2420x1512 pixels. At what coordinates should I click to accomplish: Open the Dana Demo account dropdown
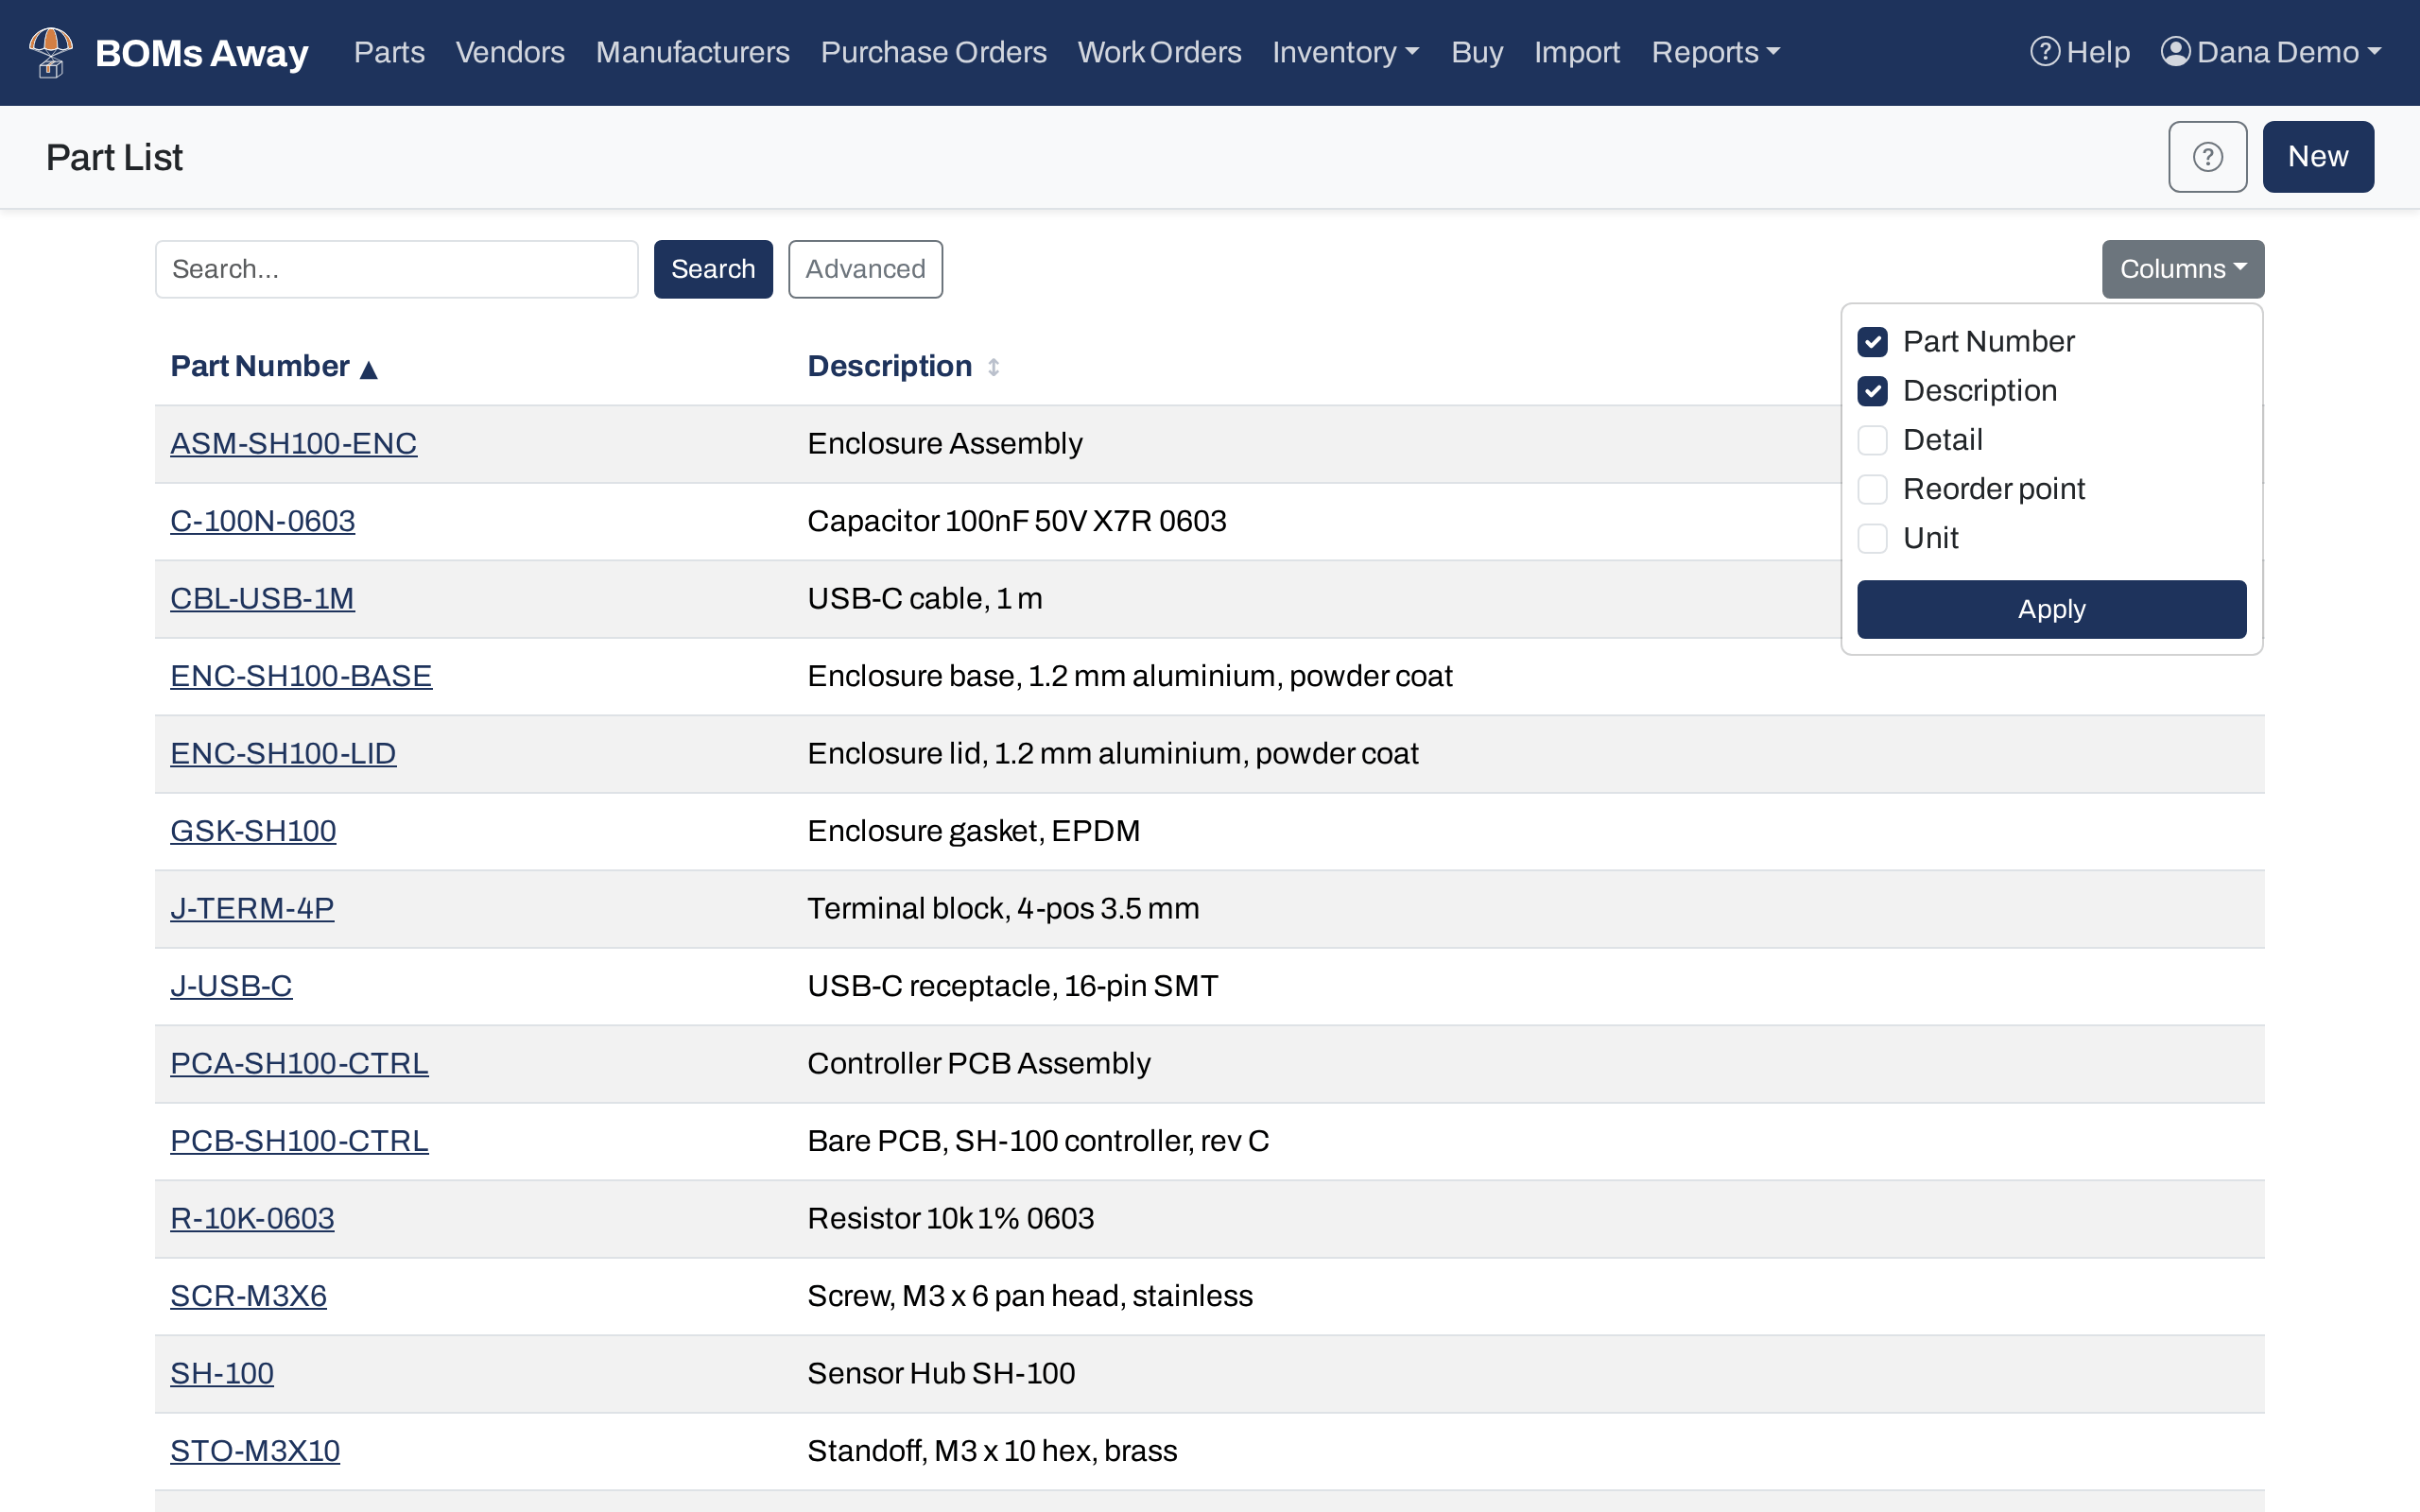[2271, 52]
